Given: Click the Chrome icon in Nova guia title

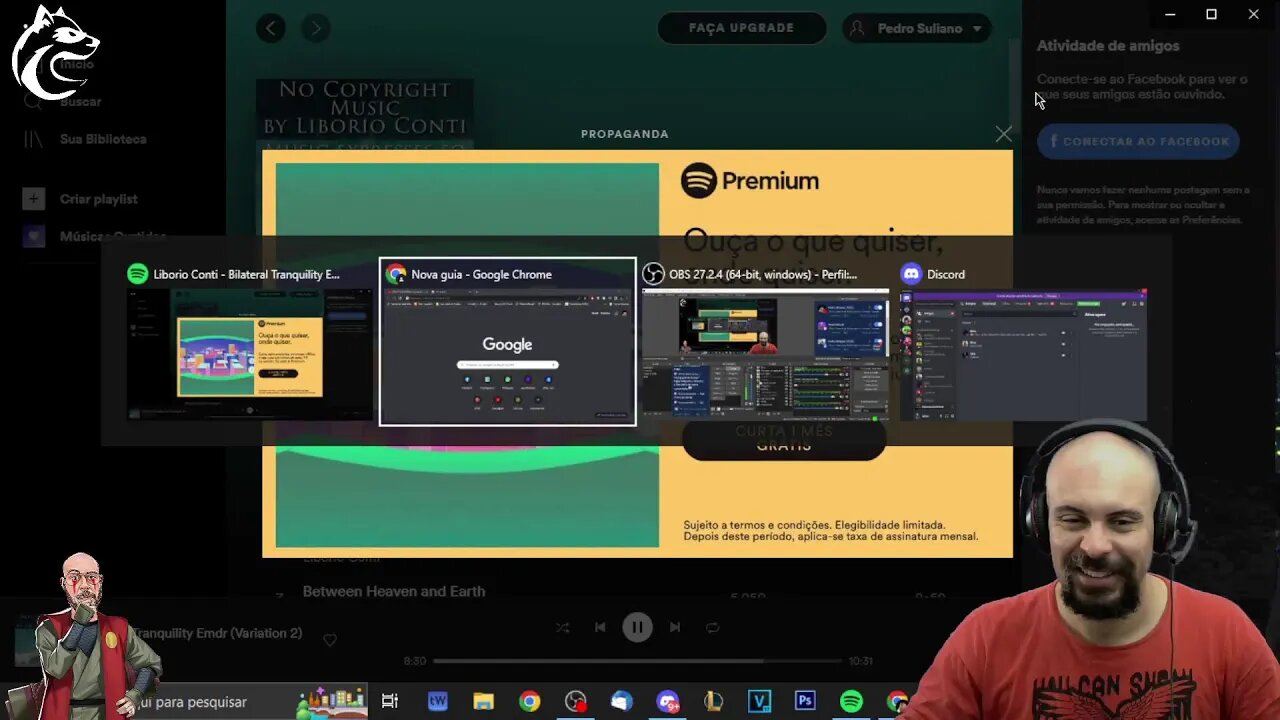Looking at the screenshot, I should [397, 274].
